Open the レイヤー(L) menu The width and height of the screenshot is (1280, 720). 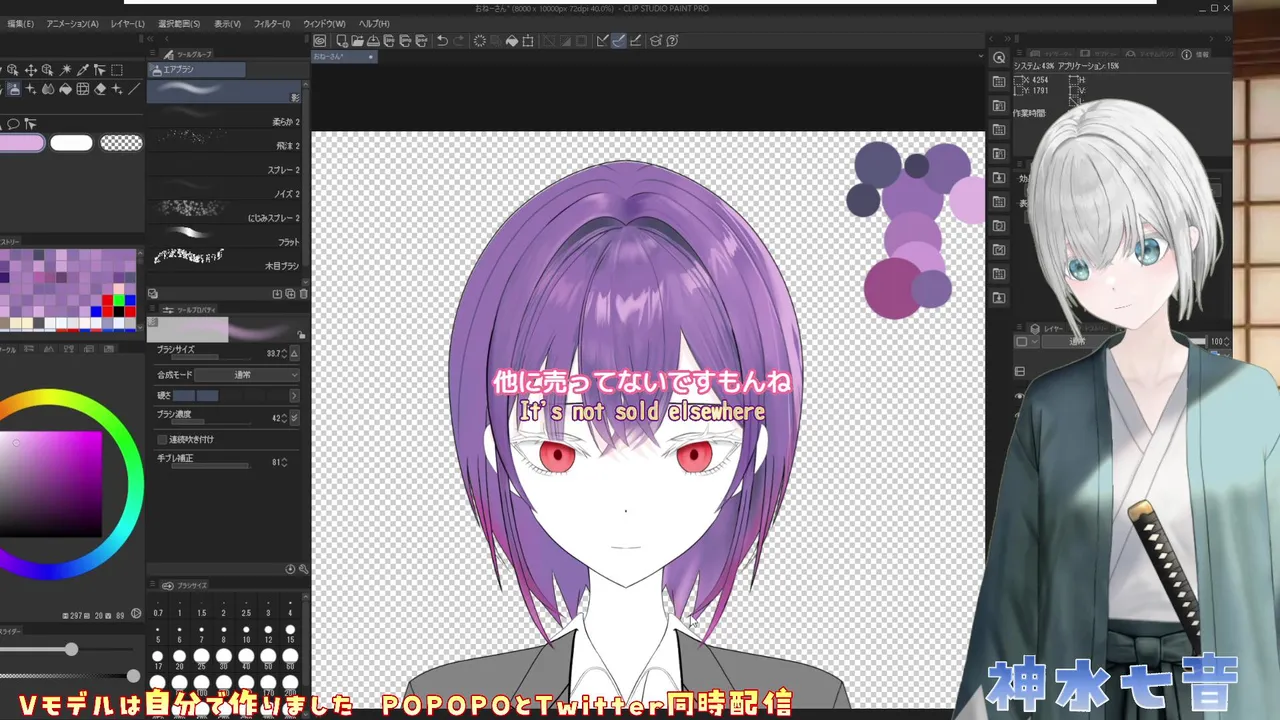point(127,24)
